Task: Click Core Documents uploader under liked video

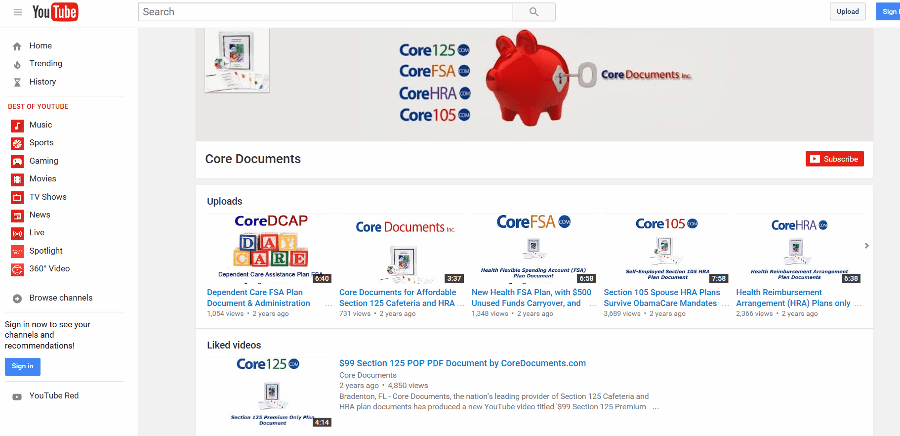Action: (x=368, y=375)
